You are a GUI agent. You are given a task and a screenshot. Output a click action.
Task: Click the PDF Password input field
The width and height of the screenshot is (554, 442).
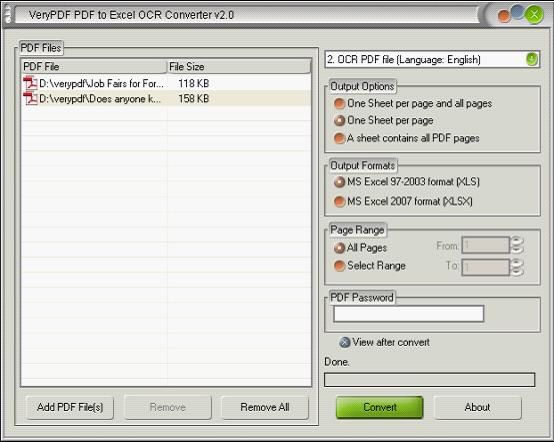point(408,314)
